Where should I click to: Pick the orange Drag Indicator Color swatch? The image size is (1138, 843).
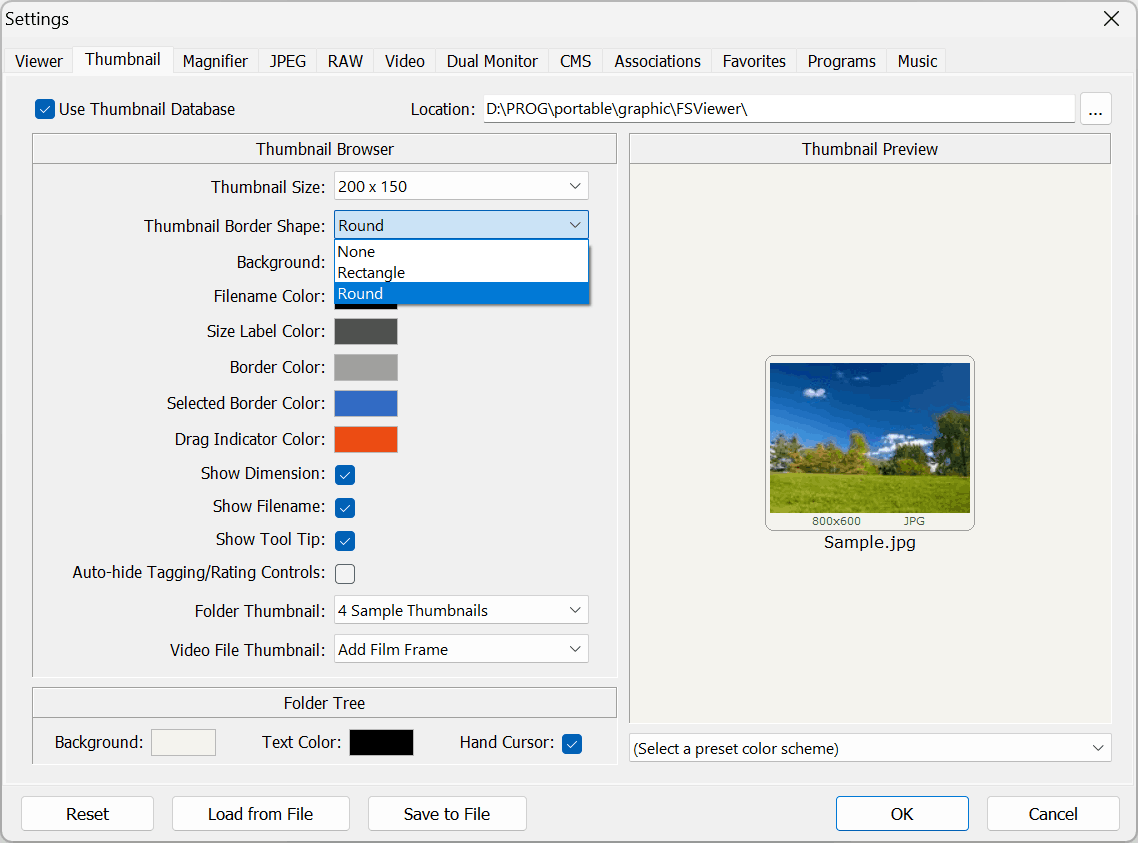coord(366,439)
